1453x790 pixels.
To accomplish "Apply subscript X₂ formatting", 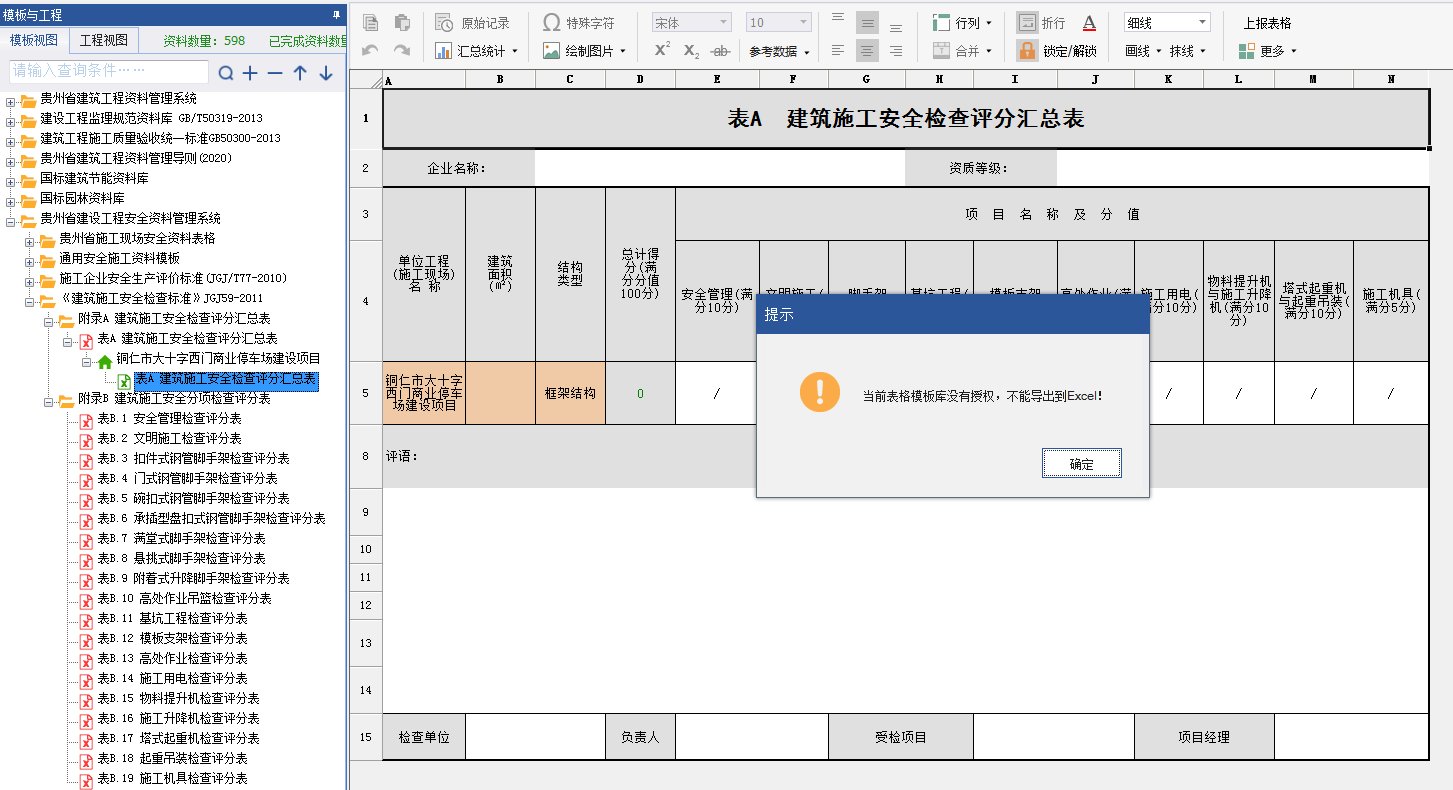I will (x=691, y=50).
